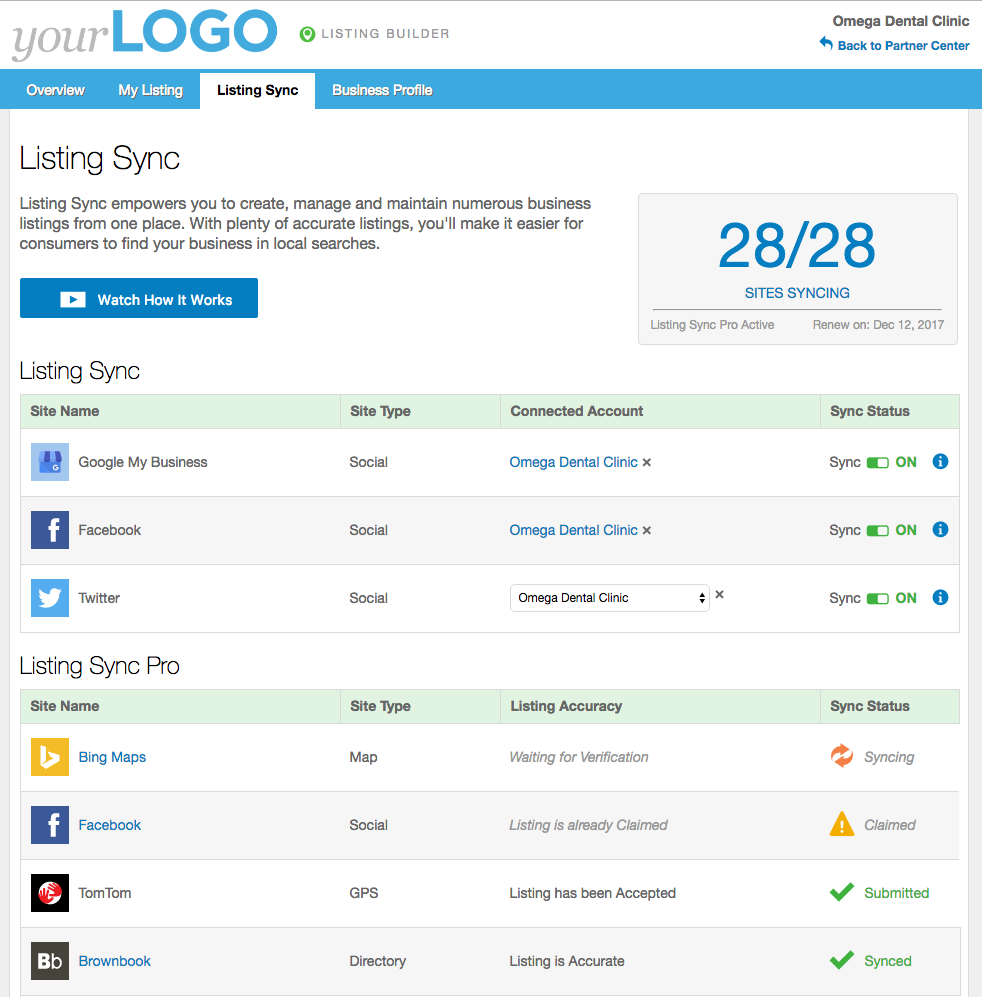Click the Watch How It Works button
This screenshot has height=997, width=982.
138,298
